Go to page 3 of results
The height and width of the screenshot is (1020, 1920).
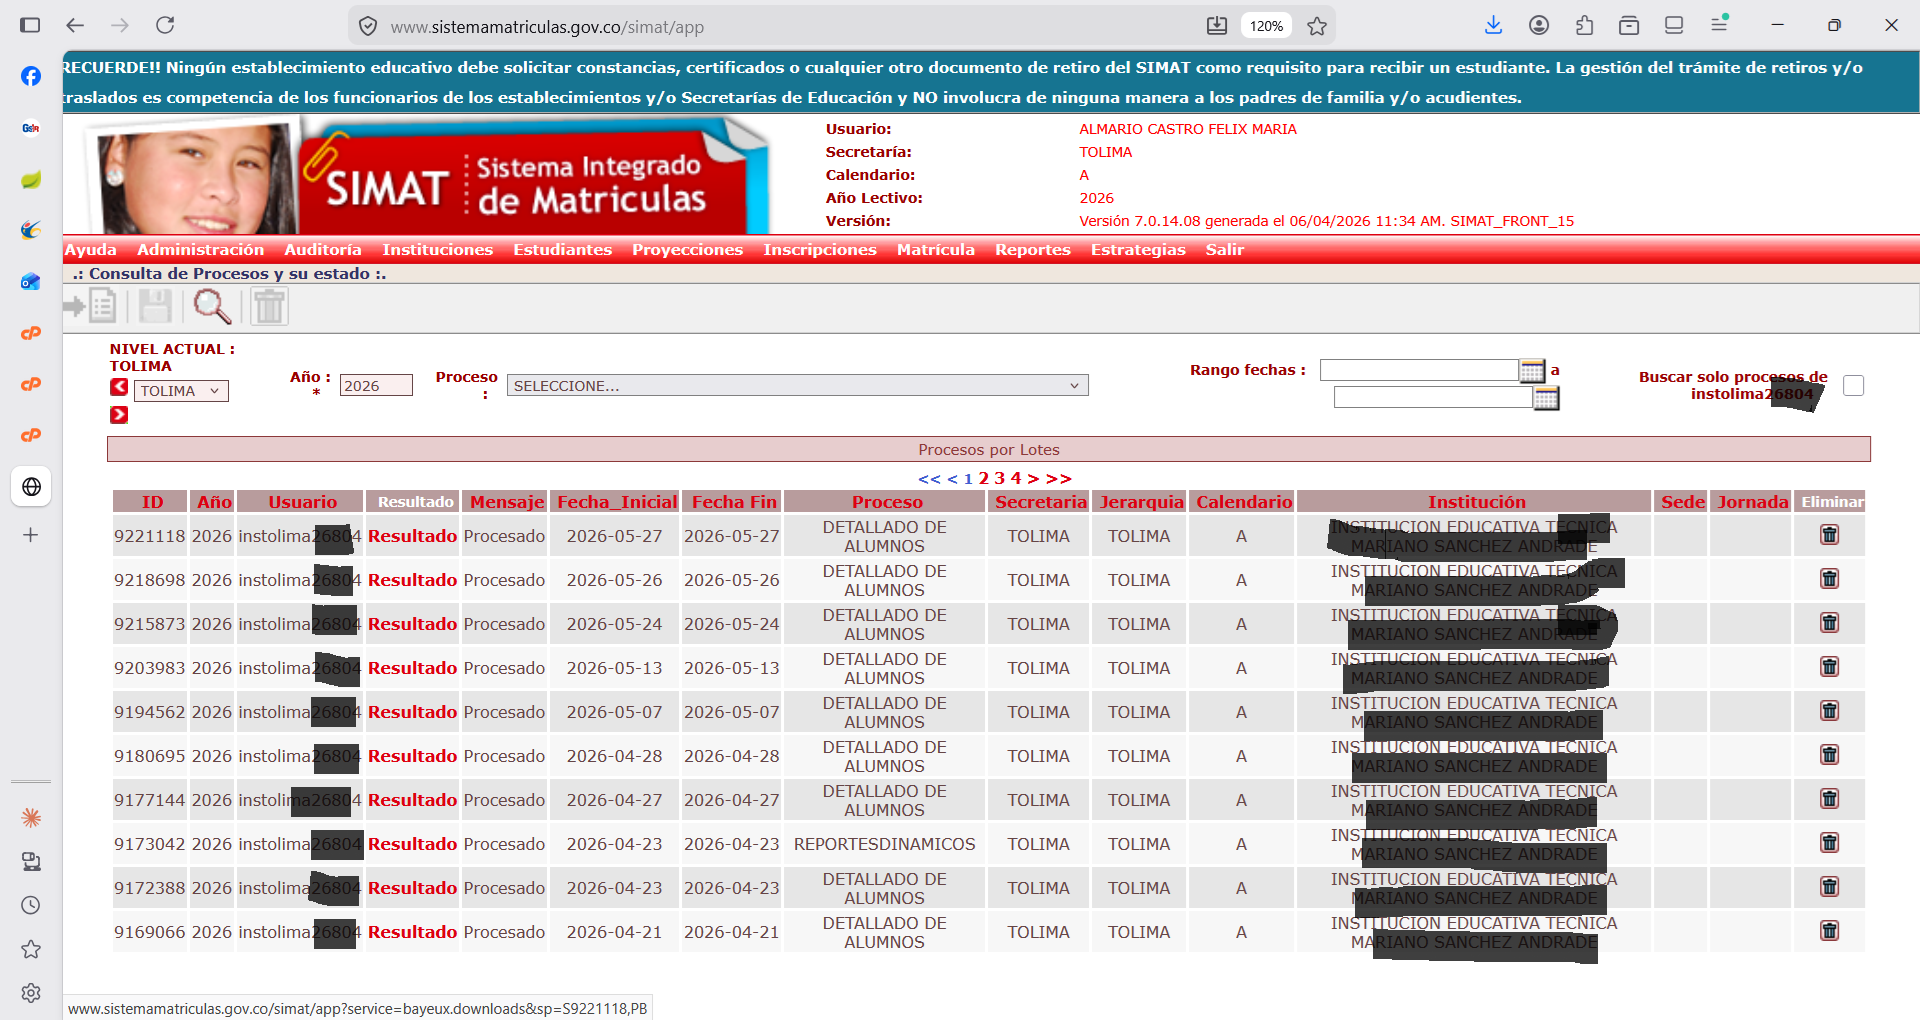click(1000, 479)
